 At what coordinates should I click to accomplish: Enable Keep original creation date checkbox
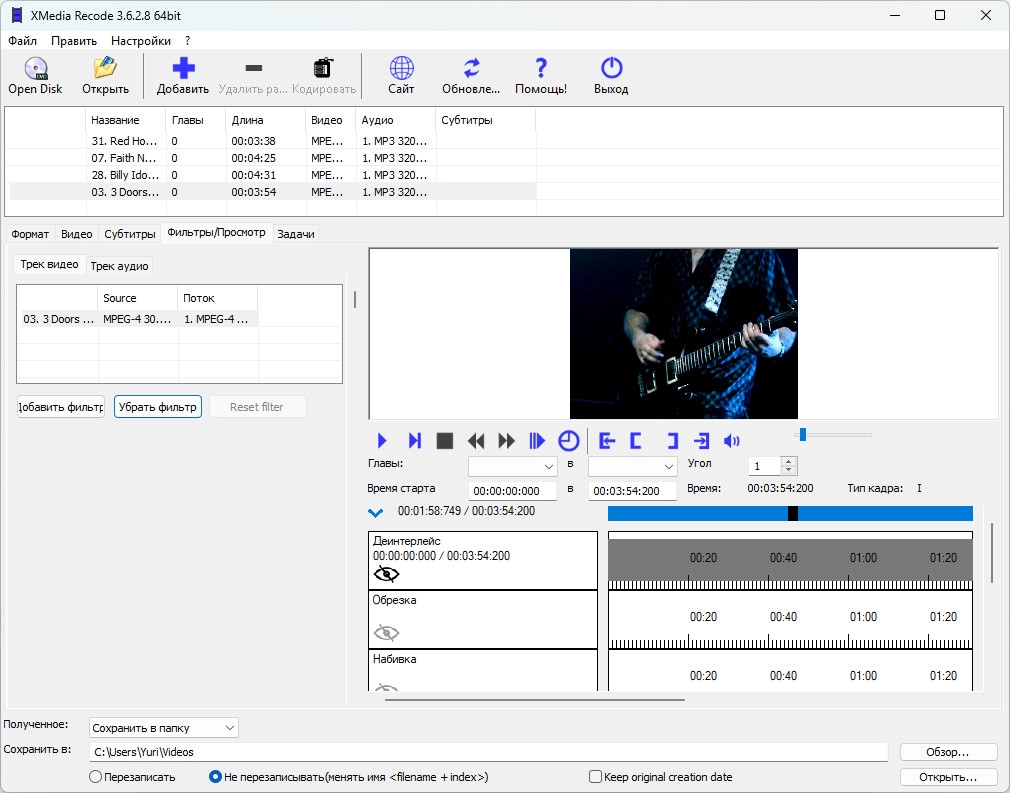tap(596, 777)
